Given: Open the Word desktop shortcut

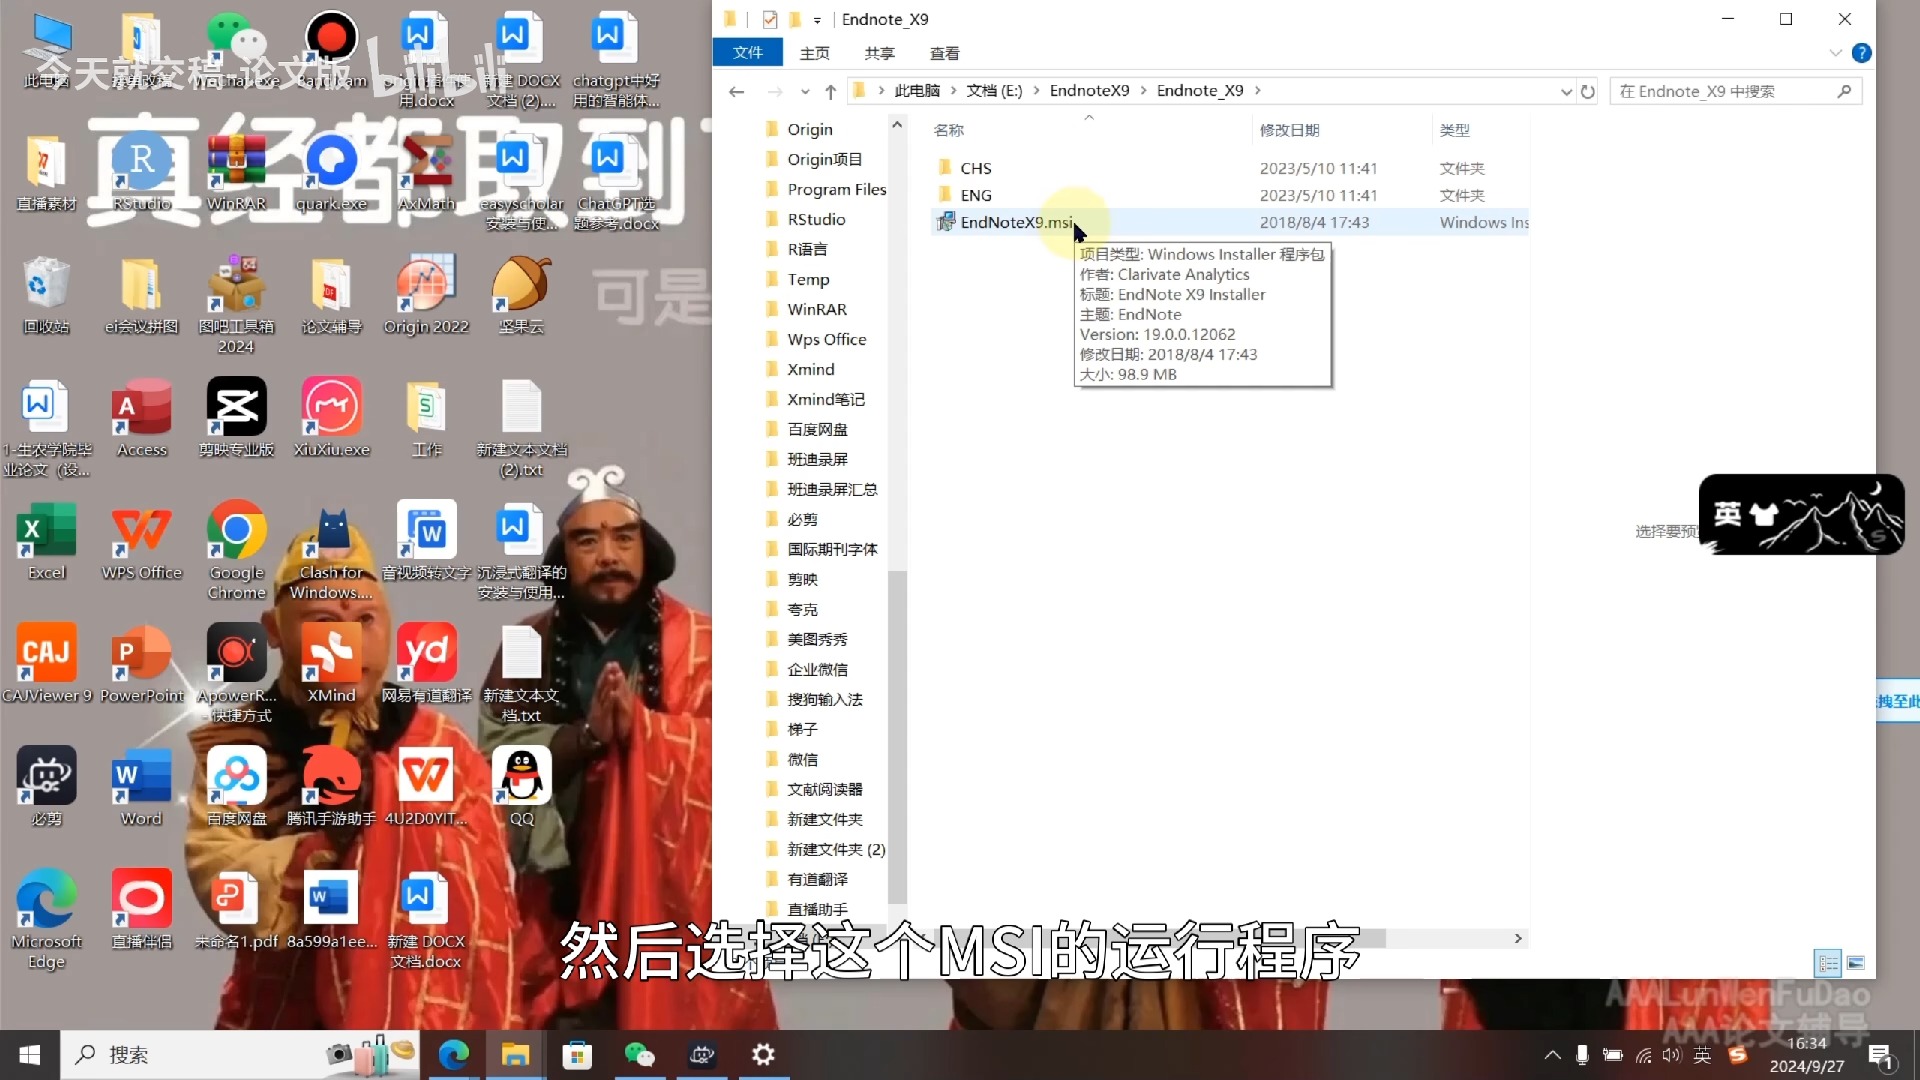Looking at the screenshot, I should coord(142,787).
